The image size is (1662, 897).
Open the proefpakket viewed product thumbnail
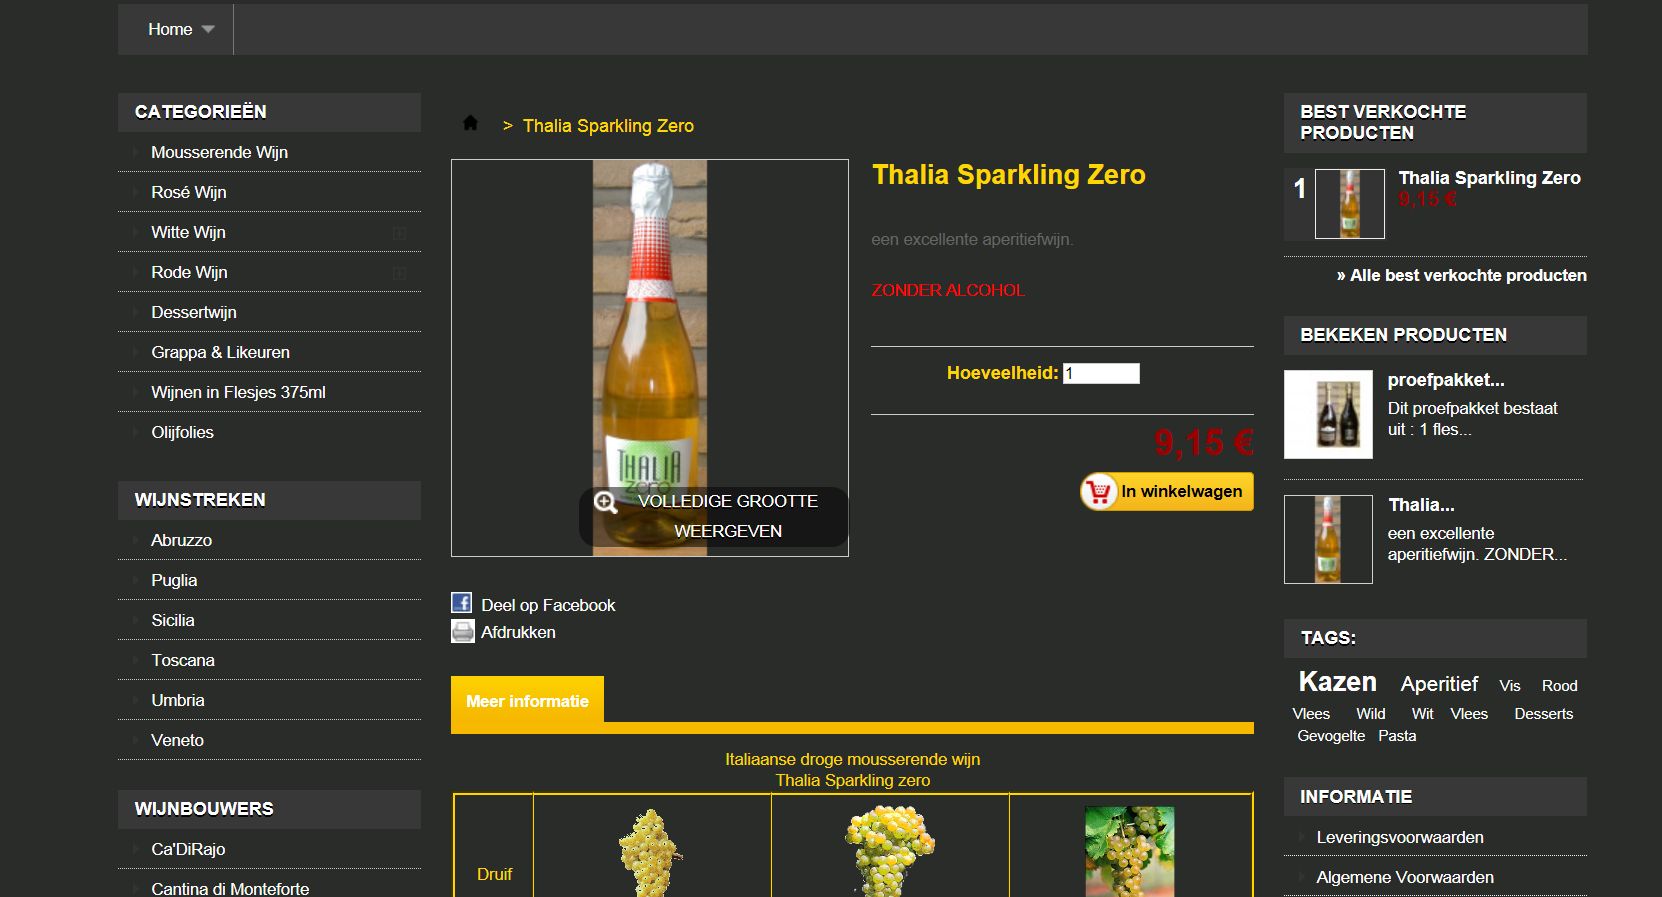click(x=1328, y=414)
